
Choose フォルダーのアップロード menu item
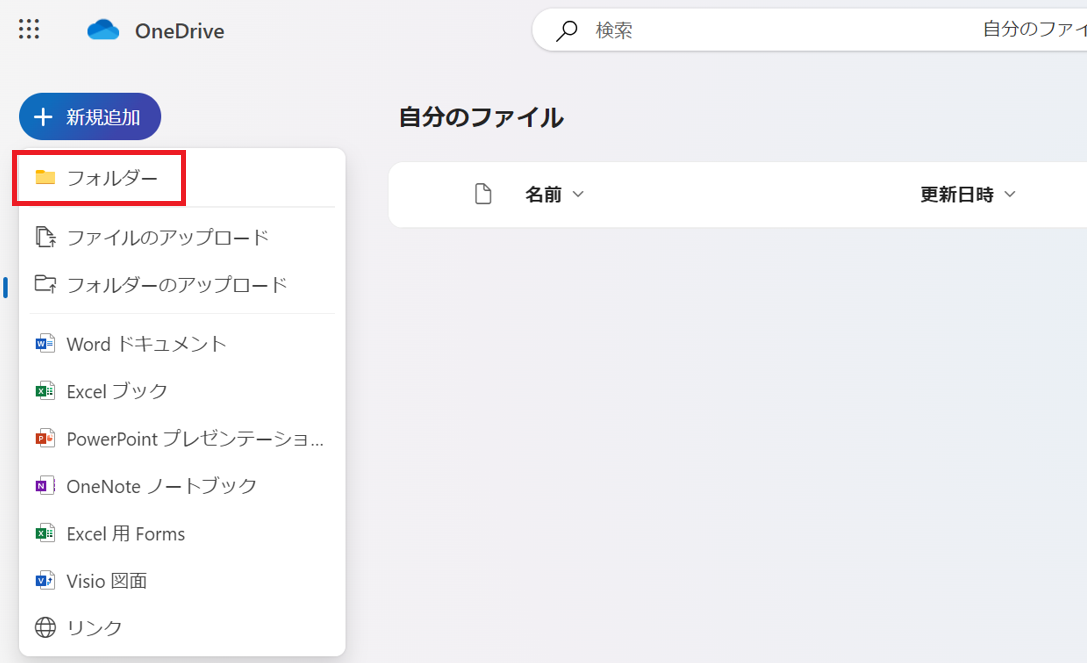[x=182, y=284]
